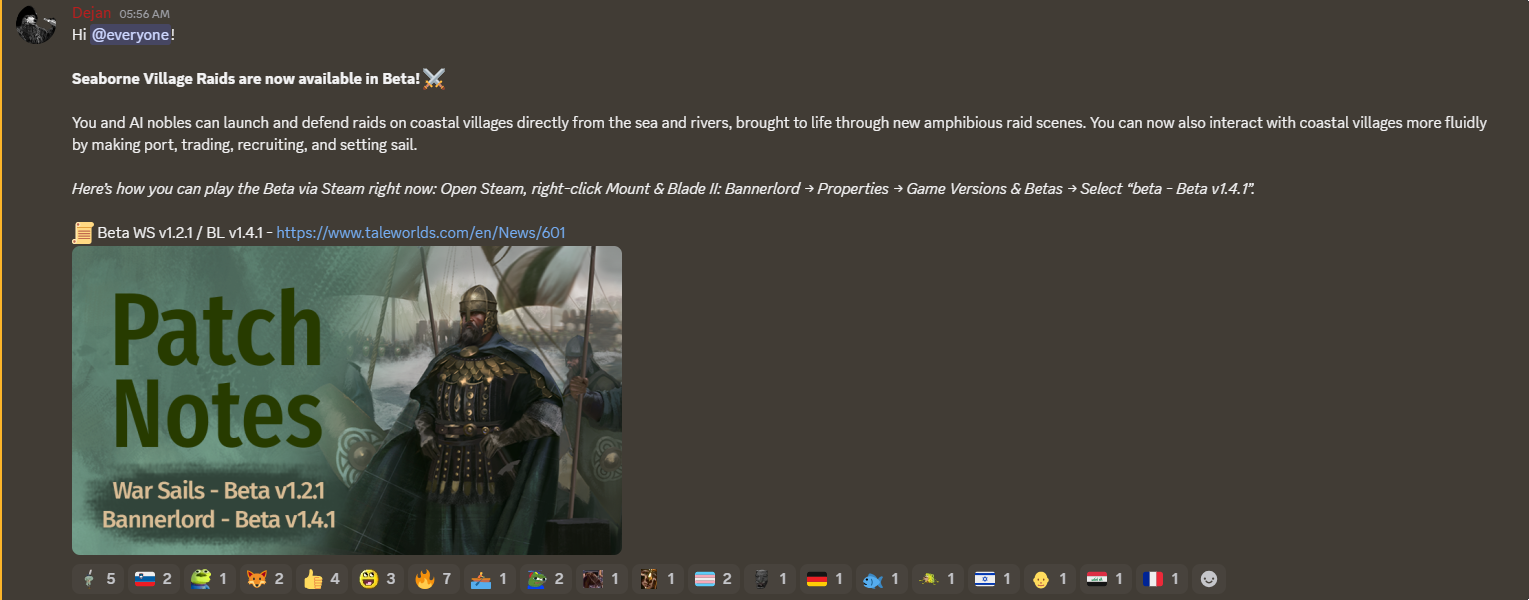Click the 'Beta WS v1.2.1 / BL v1.4.1' text
Image resolution: width=1529 pixels, height=600 pixels.
tap(178, 233)
